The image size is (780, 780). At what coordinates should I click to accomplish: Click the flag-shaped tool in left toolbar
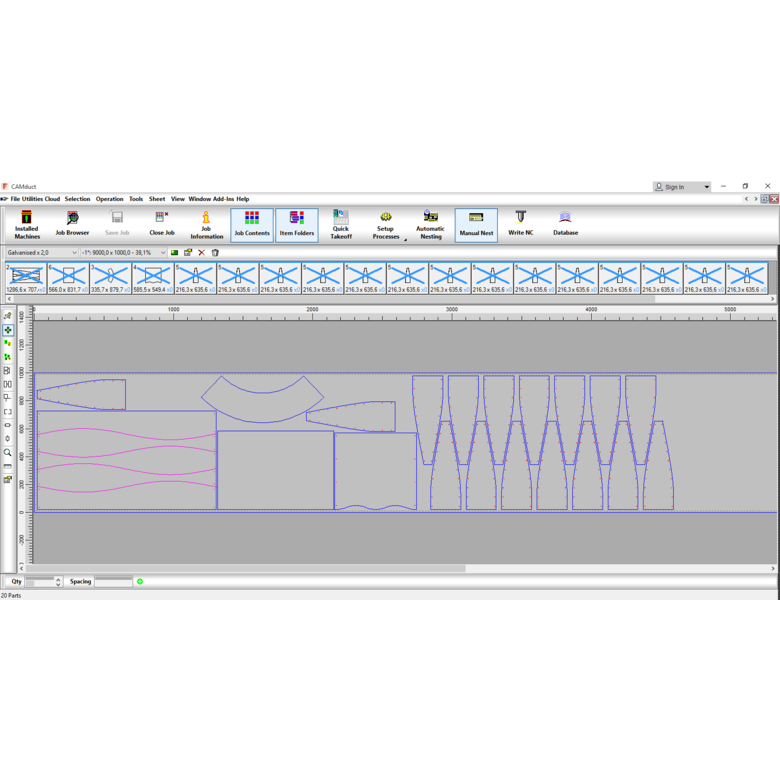[x=7, y=397]
